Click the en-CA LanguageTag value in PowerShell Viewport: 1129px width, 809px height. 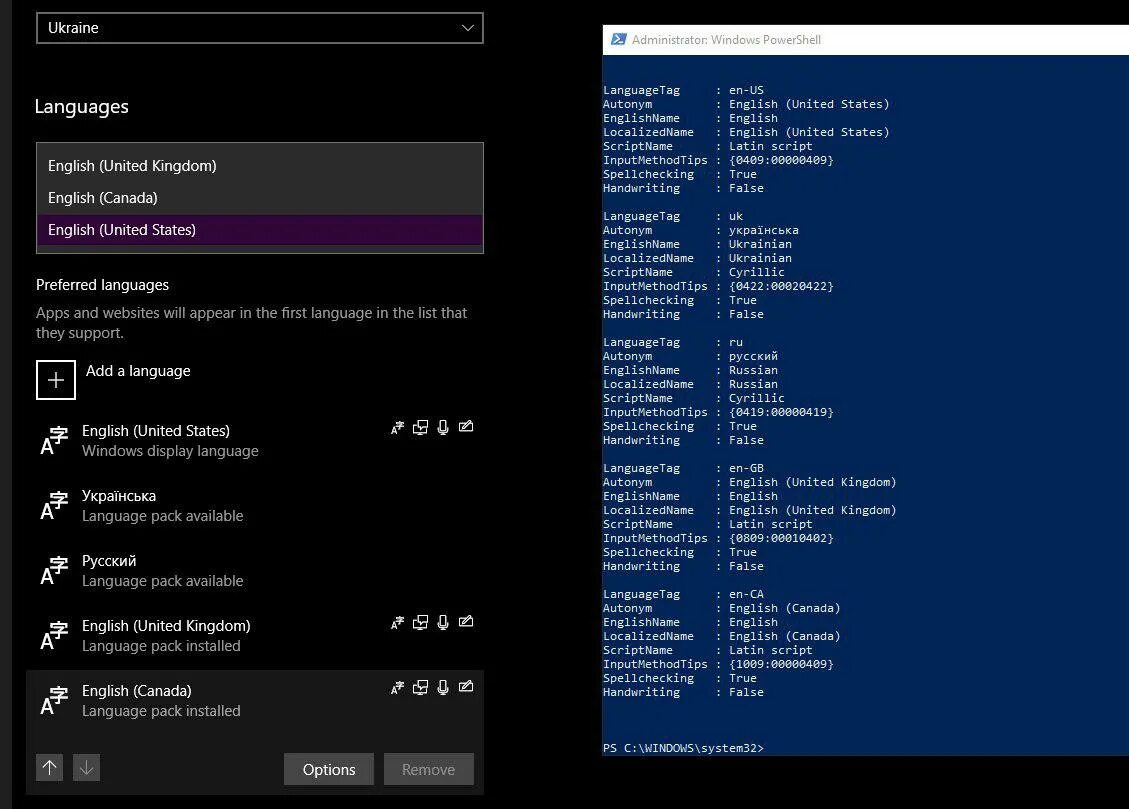point(746,594)
